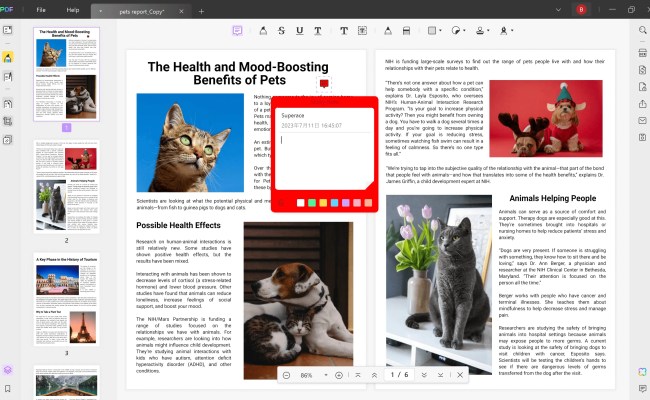Screen dimensions: 650x400
Task: Open the user account avatar B
Action: 581,10
